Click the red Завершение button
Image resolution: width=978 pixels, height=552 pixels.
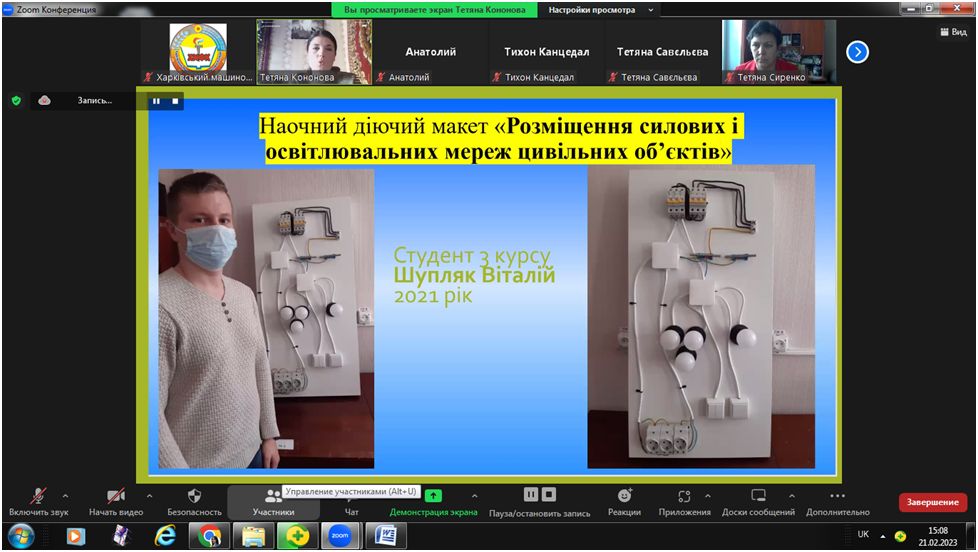point(932,502)
